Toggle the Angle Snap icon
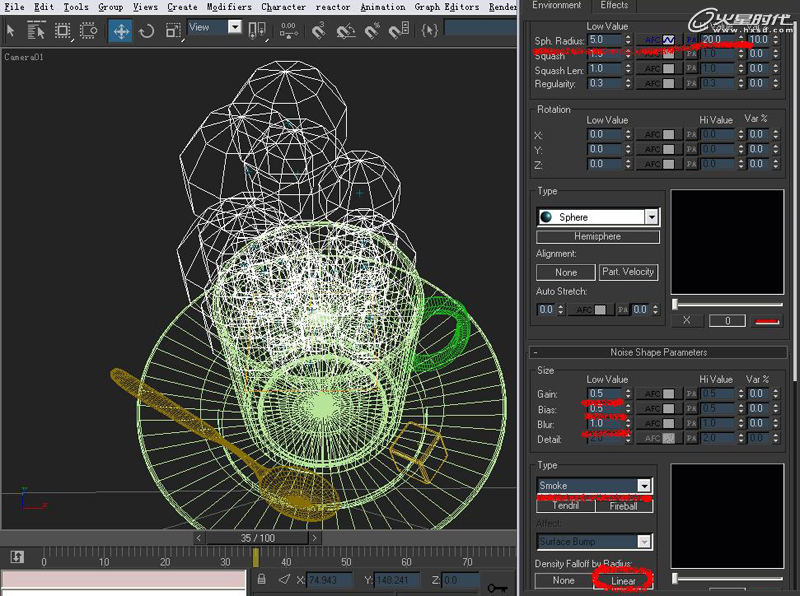Image resolution: width=800 pixels, height=596 pixels. pos(346,31)
